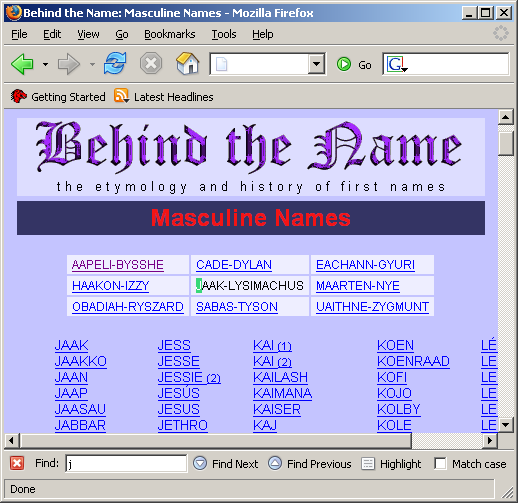This screenshot has width=518, height=503.
Task: Click the Find Previous arrow icon
Action: pyautogui.click(x=275, y=463)
